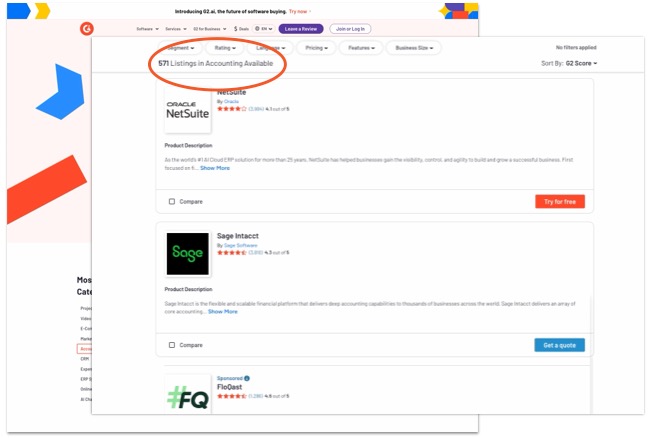Click the Oracle NetSuite logo thumbnail
Viewport: 653px width, 438px height.
(187, 110)
